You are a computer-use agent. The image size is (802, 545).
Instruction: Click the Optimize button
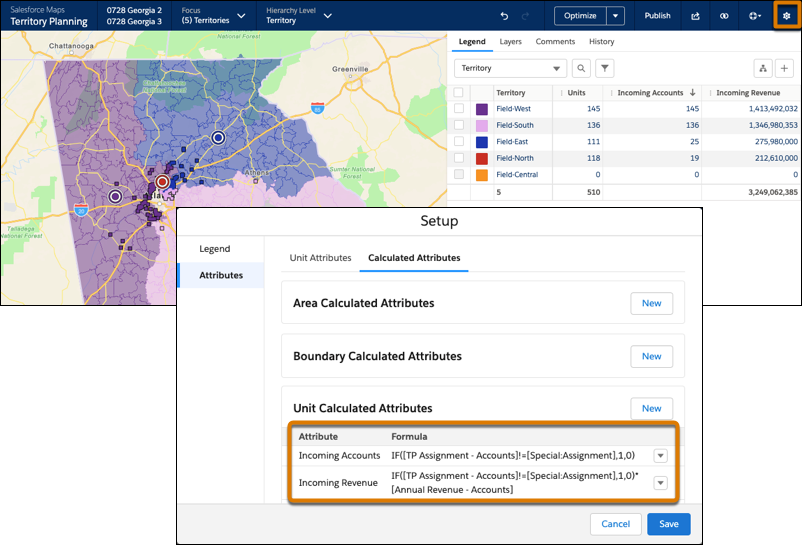pyautogui.click(x=580, y=16)
